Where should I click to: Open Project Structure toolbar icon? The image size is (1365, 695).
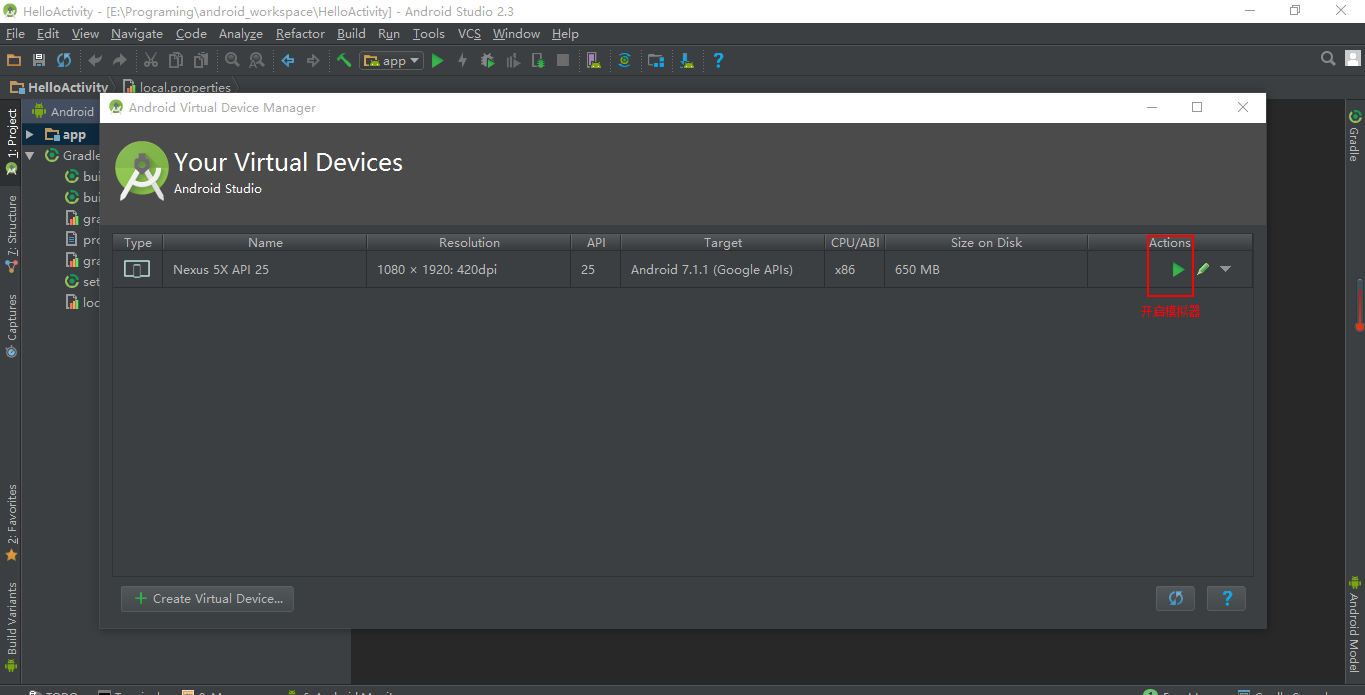tap(655, 61)
